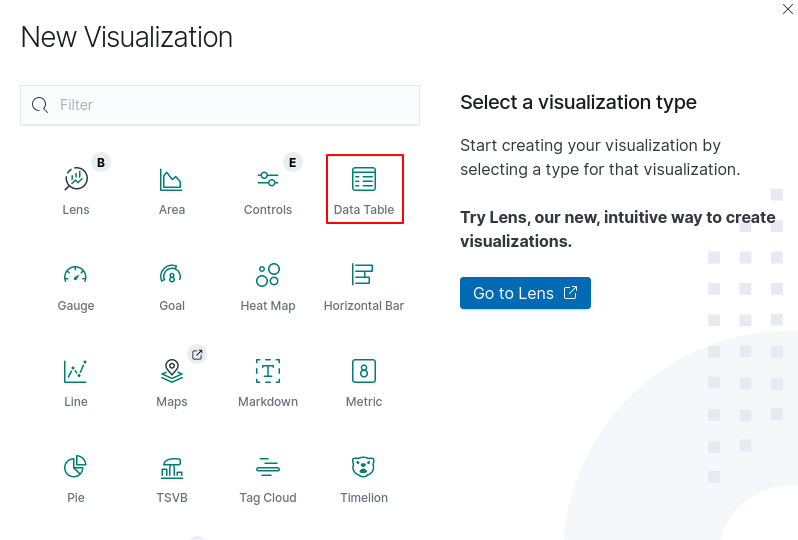Choose the Timelion visualization type

click(364, 478)
